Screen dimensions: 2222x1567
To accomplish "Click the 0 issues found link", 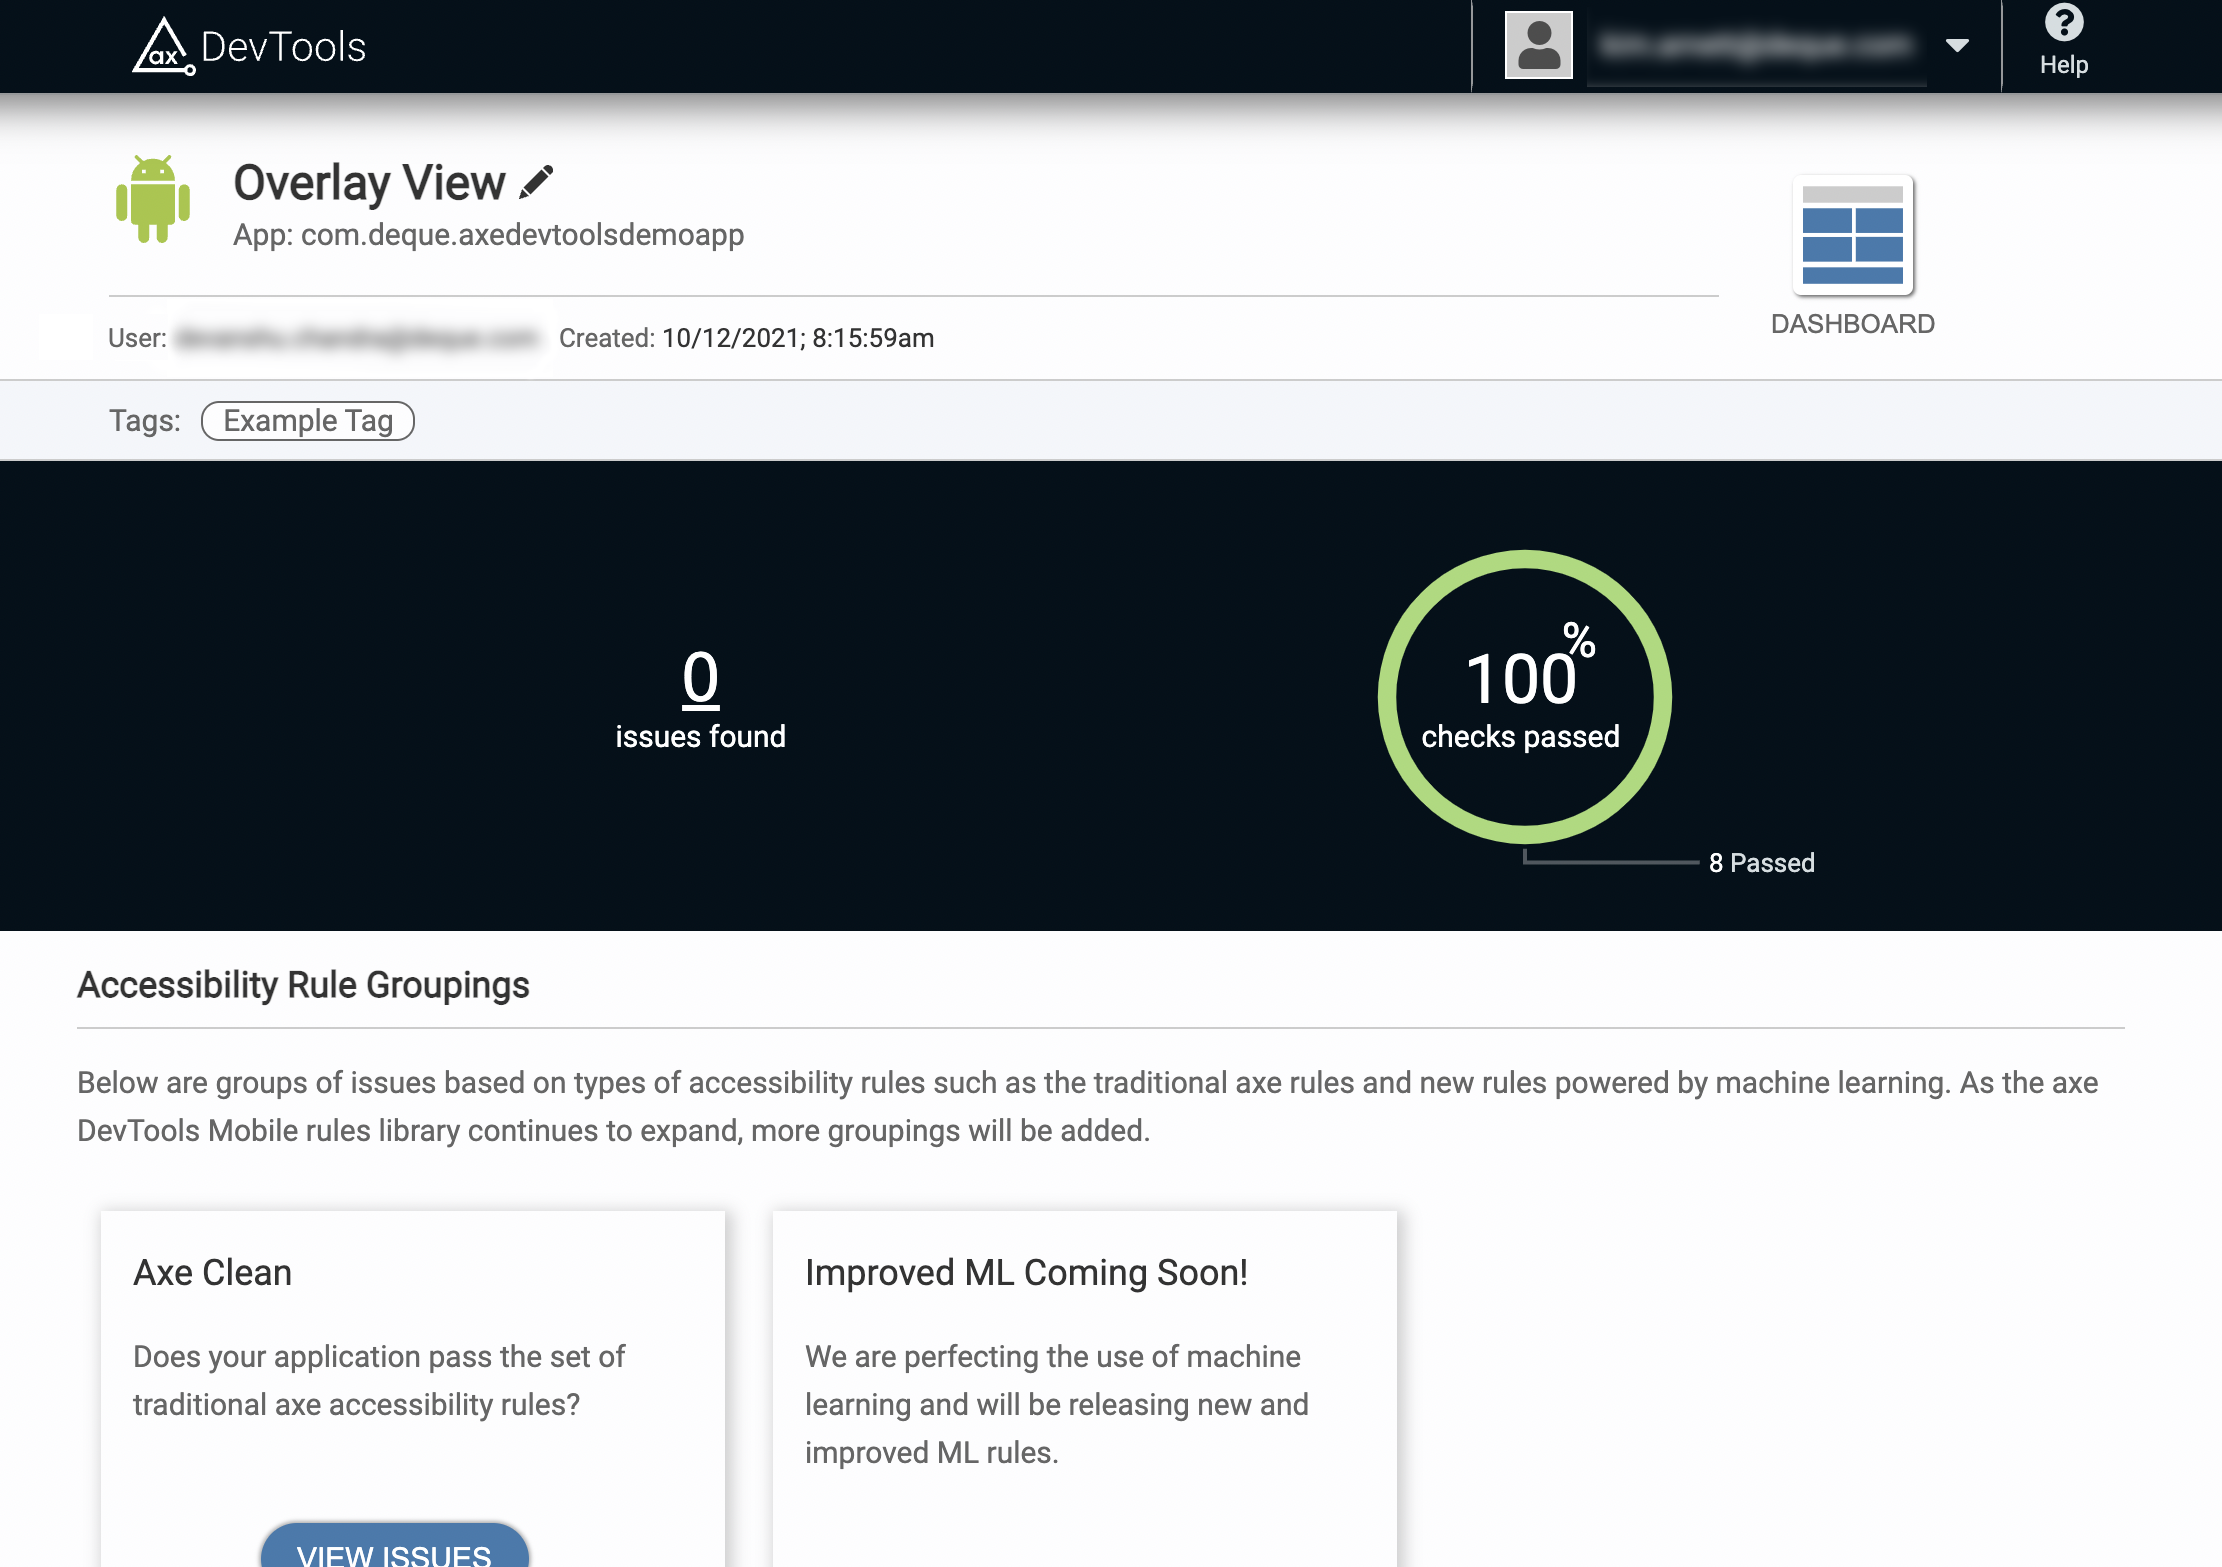I will 700,678.
